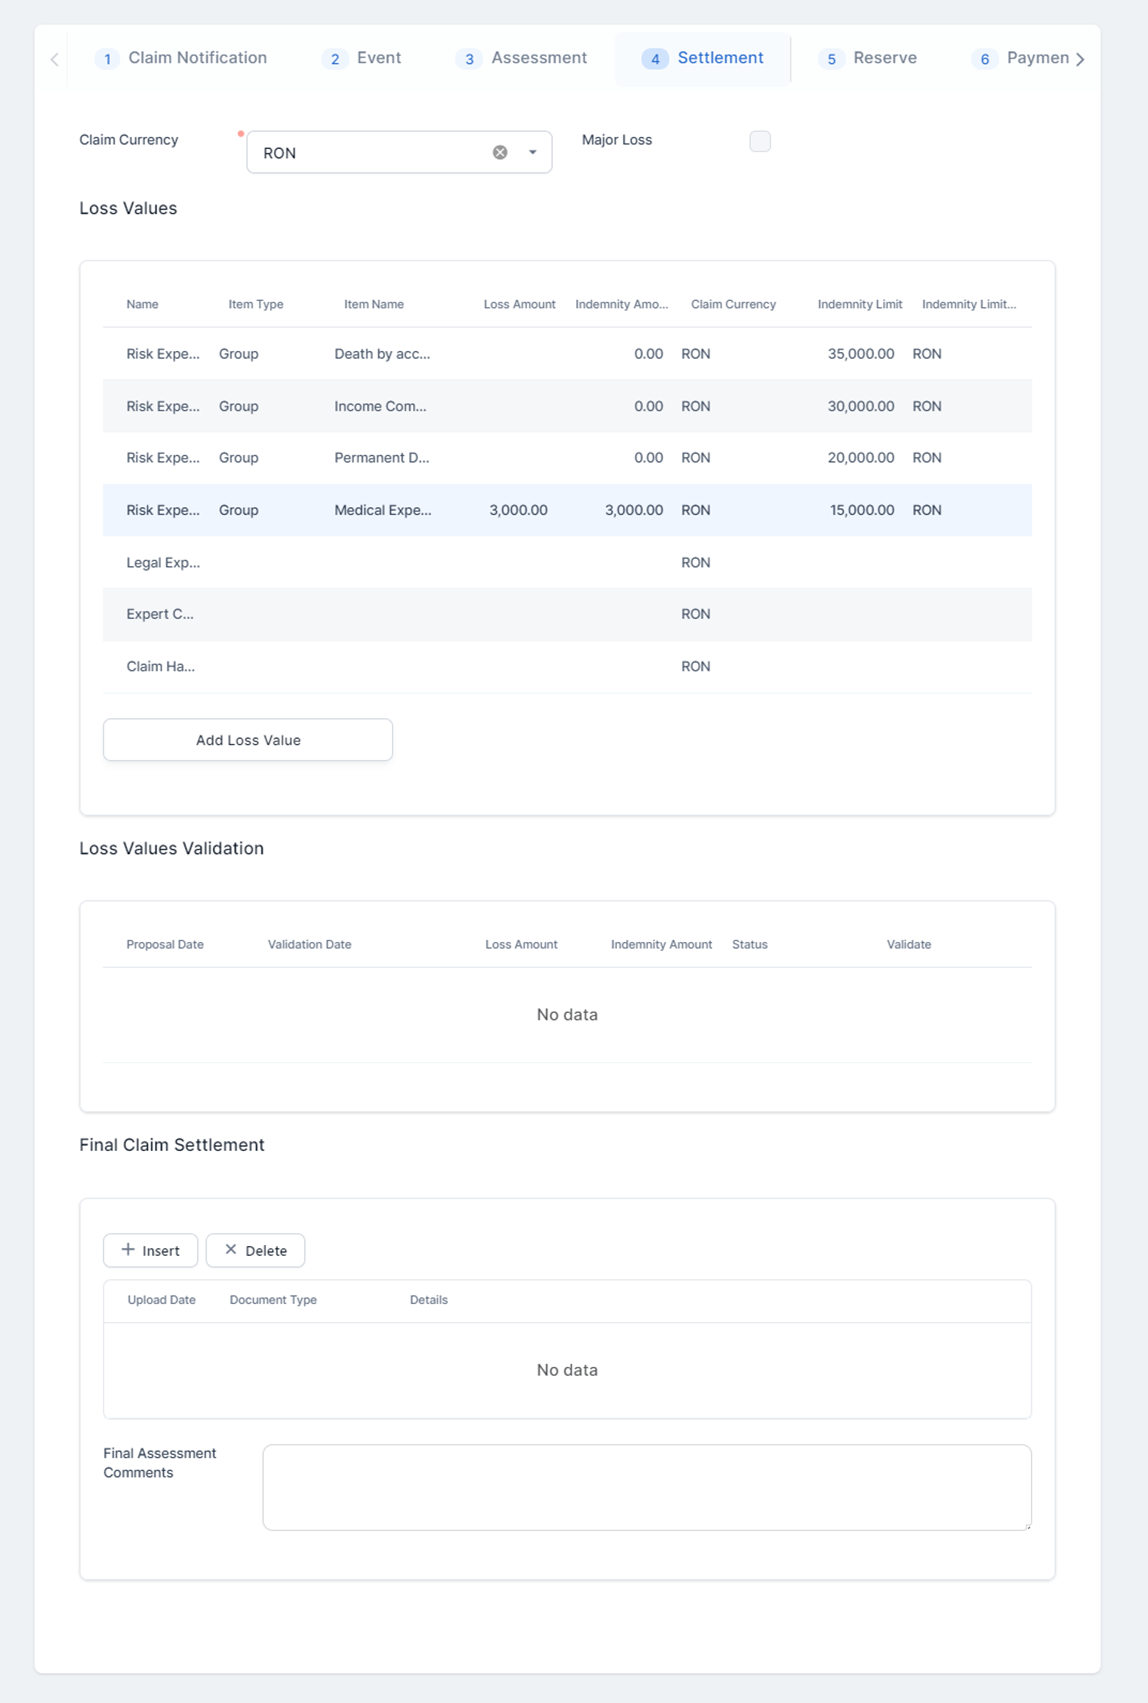The height and width of the screenshot is (1703, 1148).
Task: Click Delete in Final Claim Settlement
Action: coord(256,1250)
